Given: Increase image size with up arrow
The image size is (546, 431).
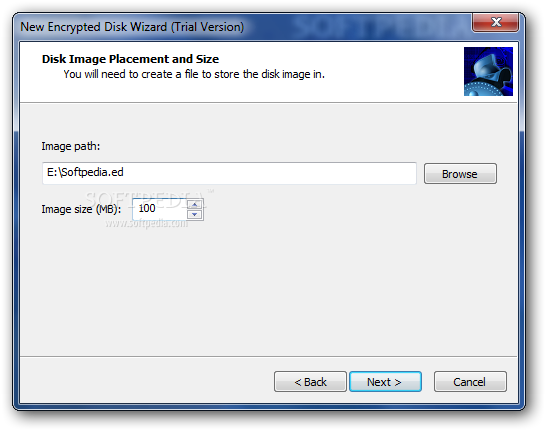Looking at the screenshot, I should [x=195, y=204].
